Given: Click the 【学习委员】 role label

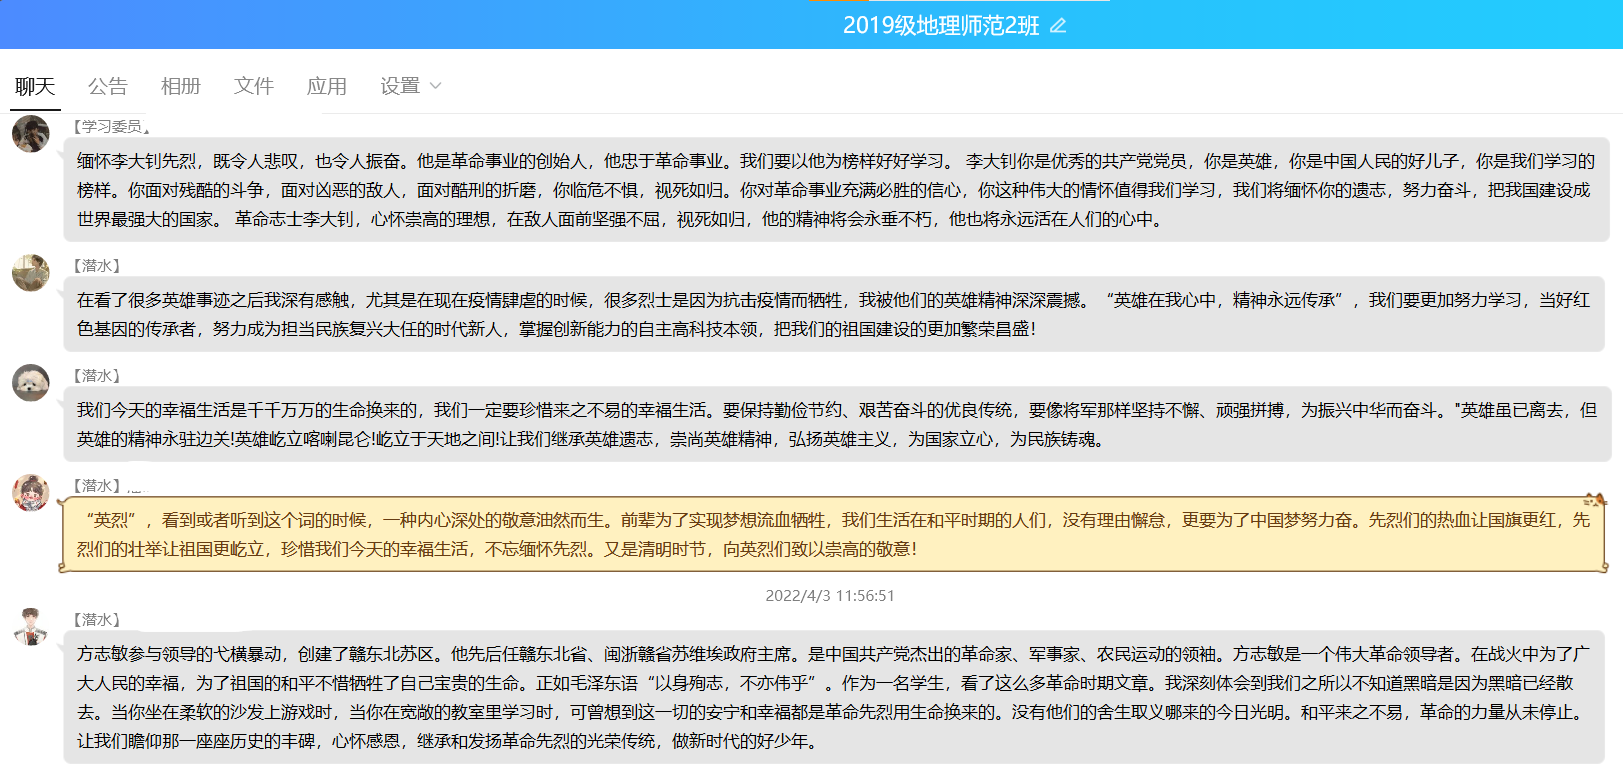Looking at the screenshot, I should click(x=108, y=127).
